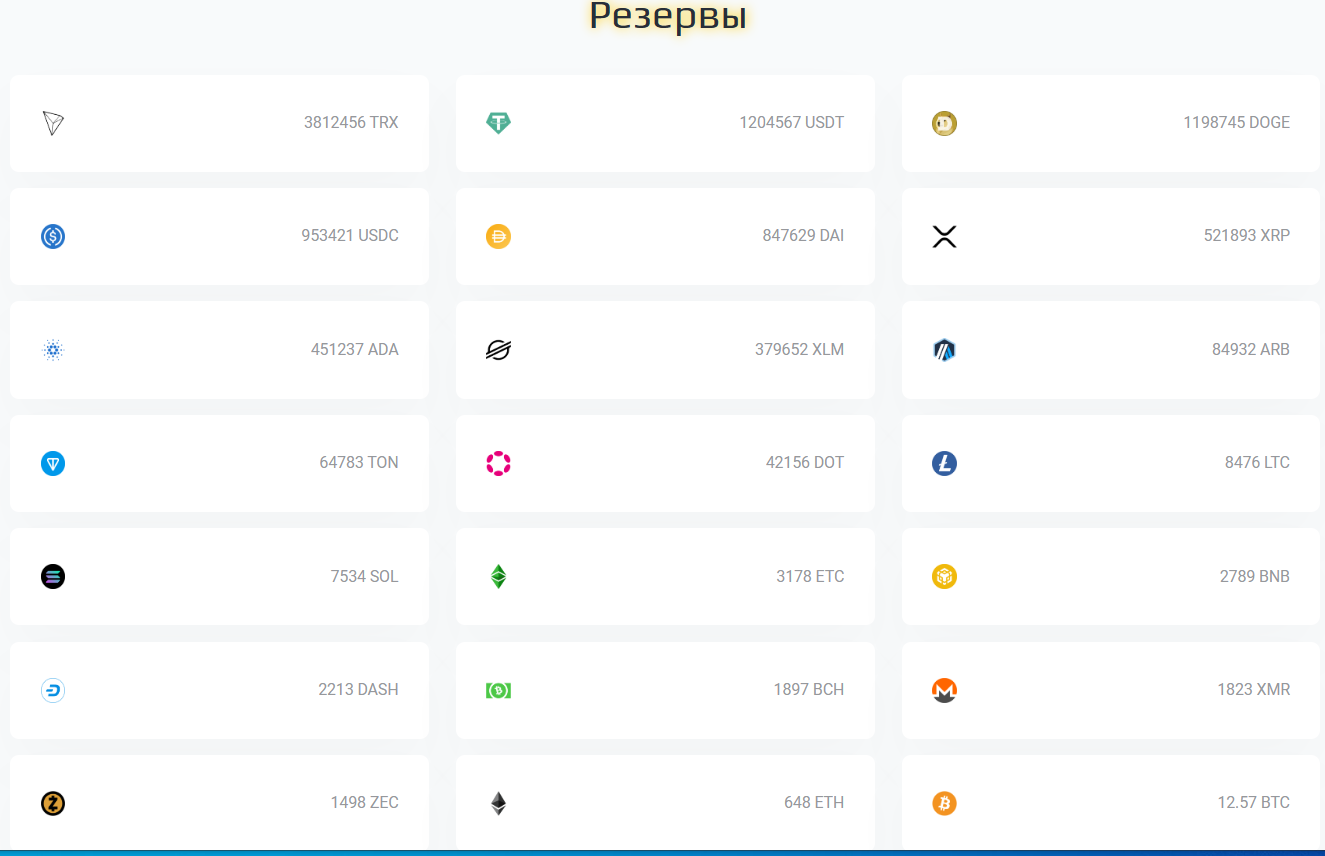This screenshot has width=1325, height=856.
Task: Click the Polkadot DOT icon
Action: pos(498,463)
